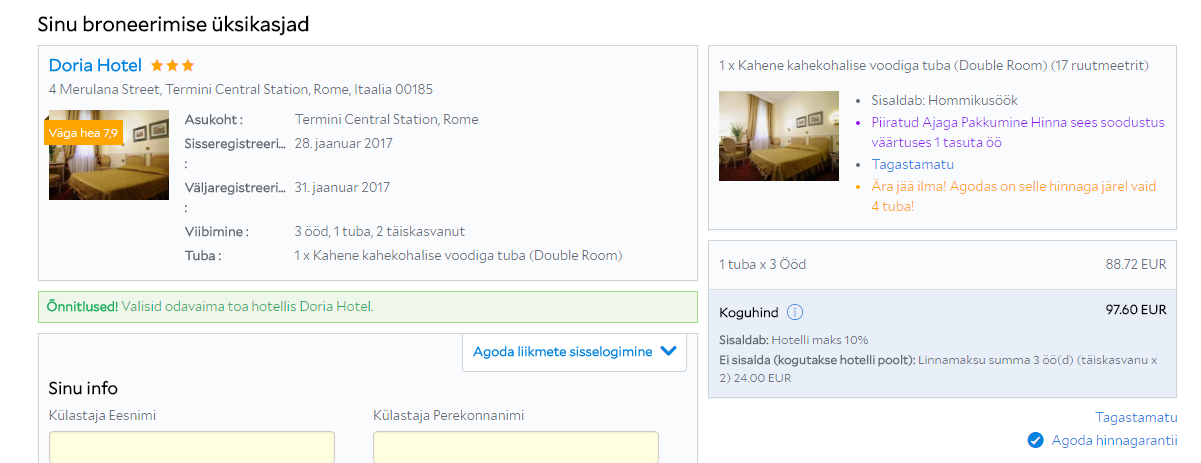Click the Asukoht value Termini Central Station, Rome
1201x463 pixels.
point(386,119)
